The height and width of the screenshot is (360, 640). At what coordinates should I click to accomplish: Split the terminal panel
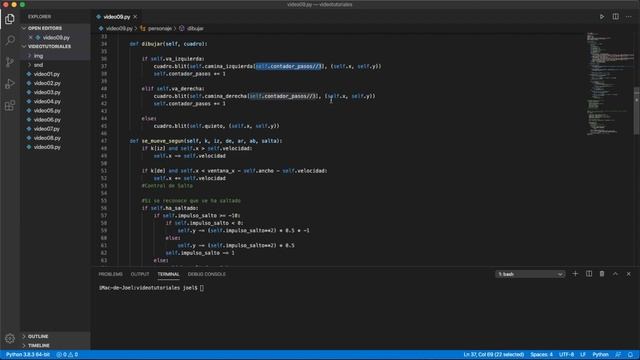(x=589, y=274)
